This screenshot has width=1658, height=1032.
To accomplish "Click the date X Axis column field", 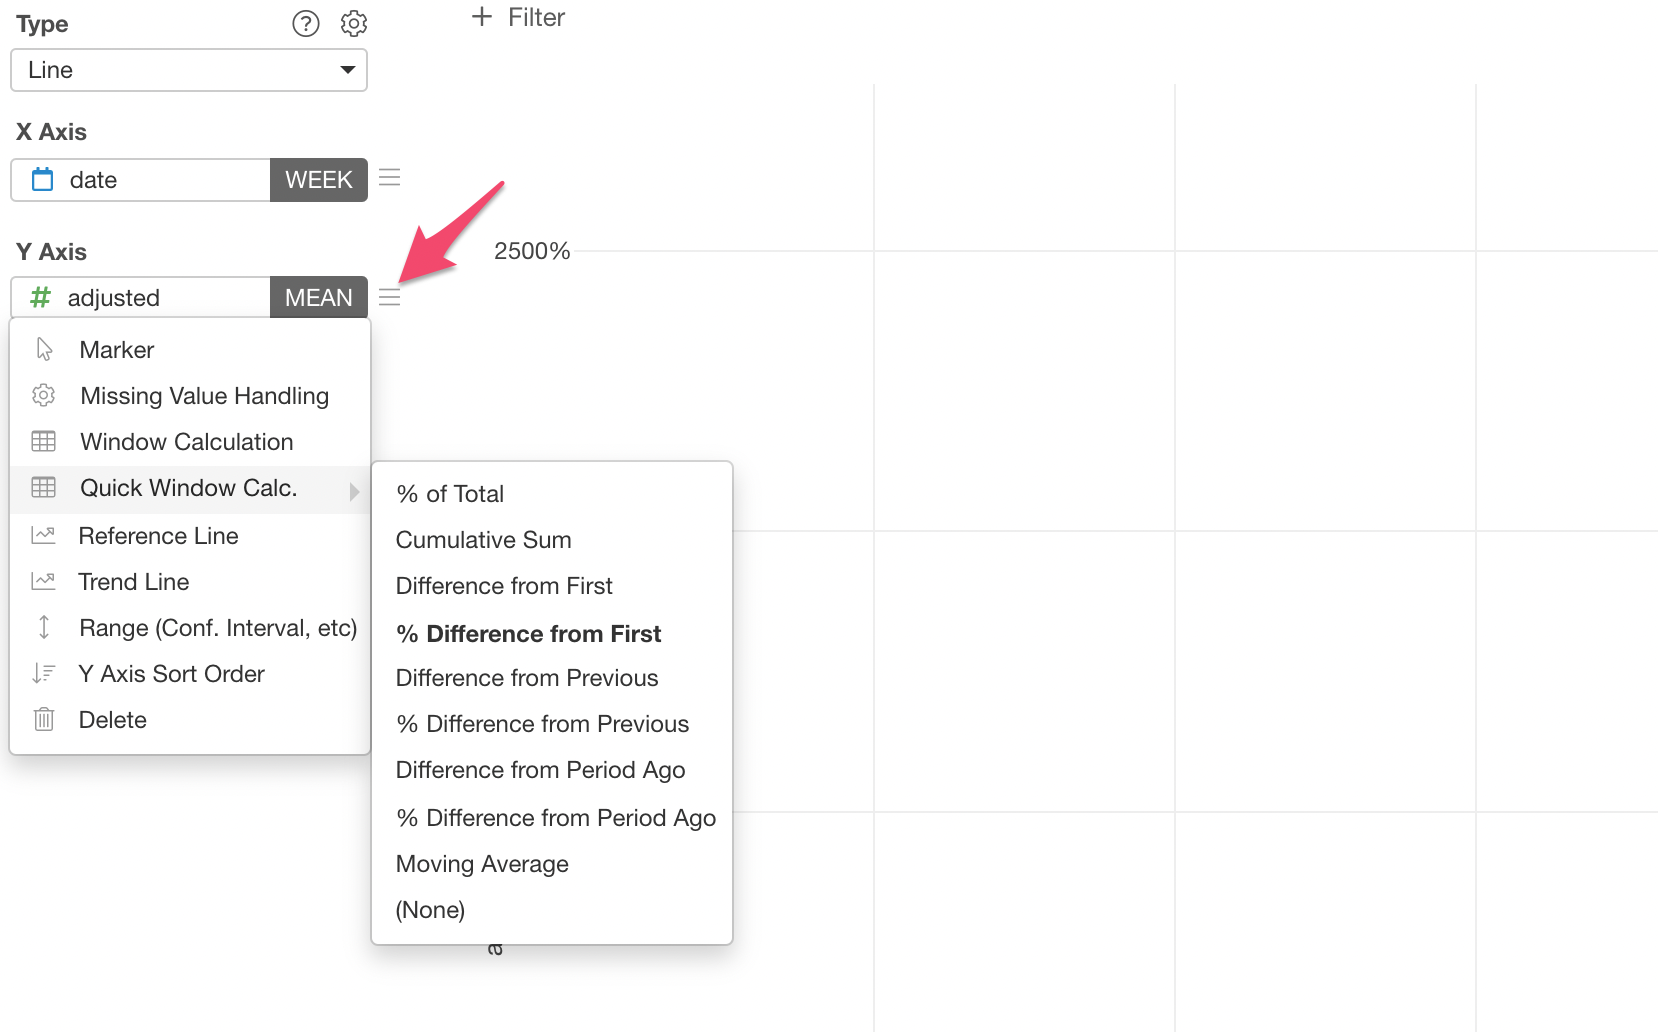I will pos(141,180).
